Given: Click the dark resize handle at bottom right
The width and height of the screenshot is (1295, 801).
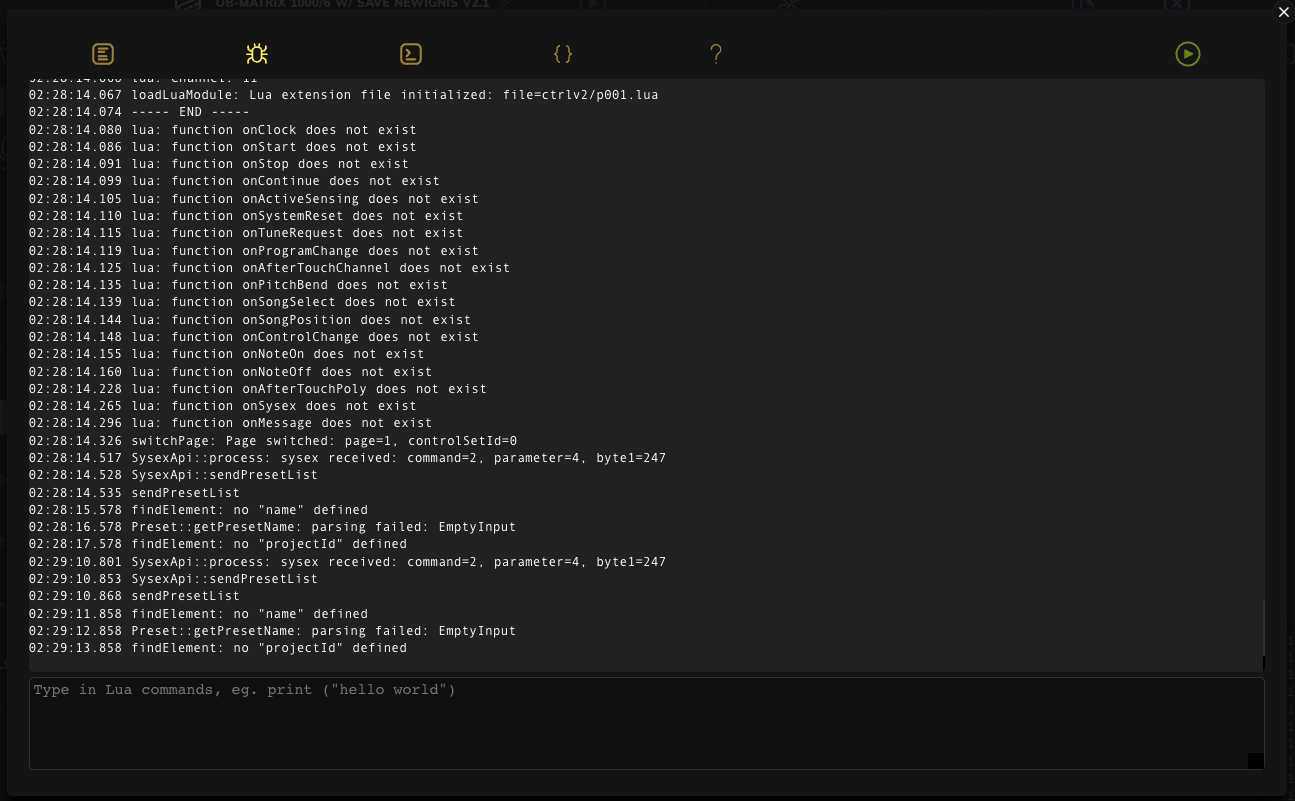Looking at the screenshot, I should tap(1256, 761).
